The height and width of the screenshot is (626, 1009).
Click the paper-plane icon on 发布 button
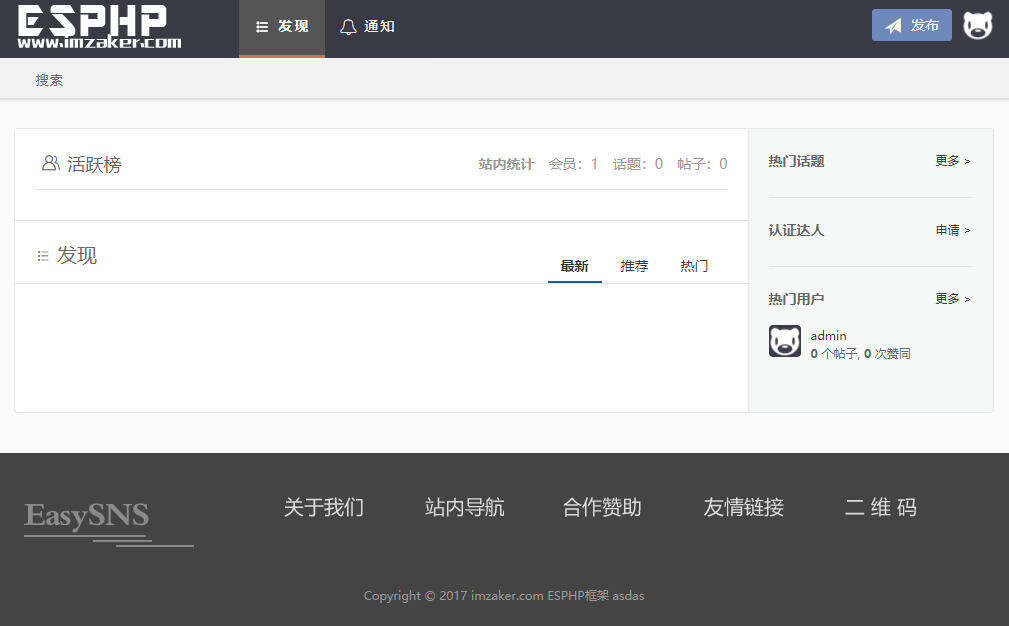click(895, 24)
